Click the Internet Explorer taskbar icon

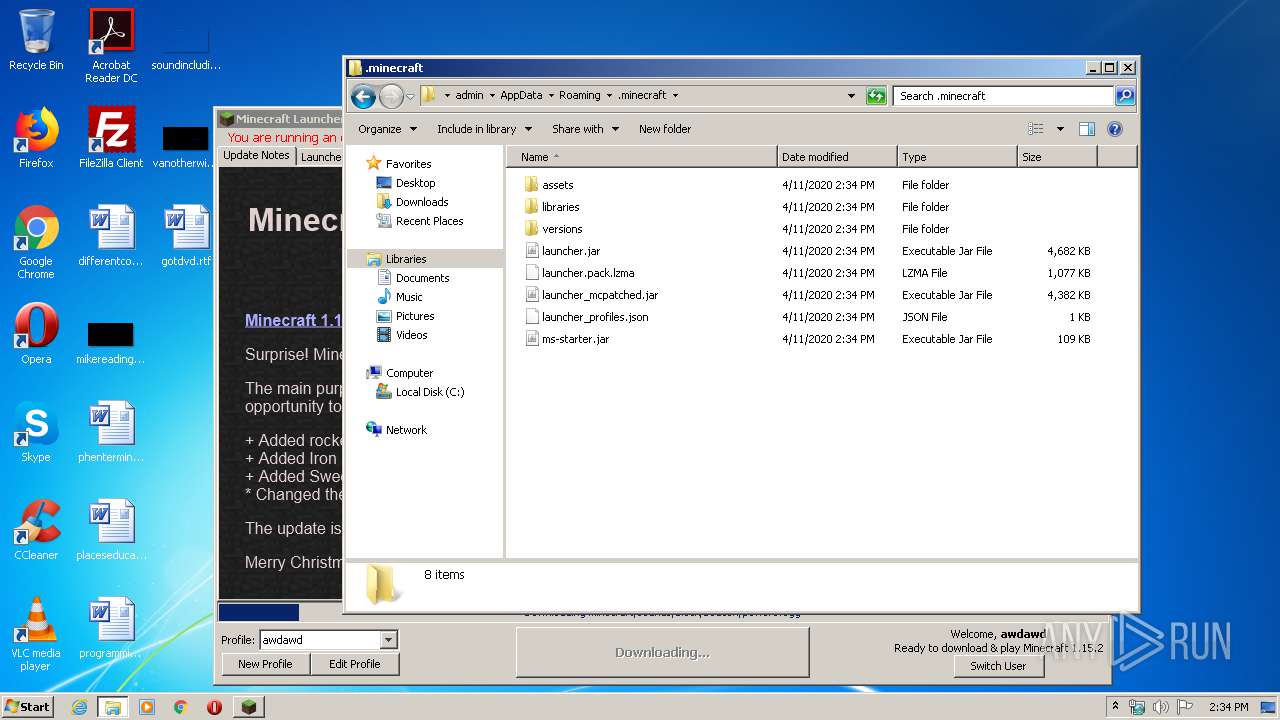79,707
